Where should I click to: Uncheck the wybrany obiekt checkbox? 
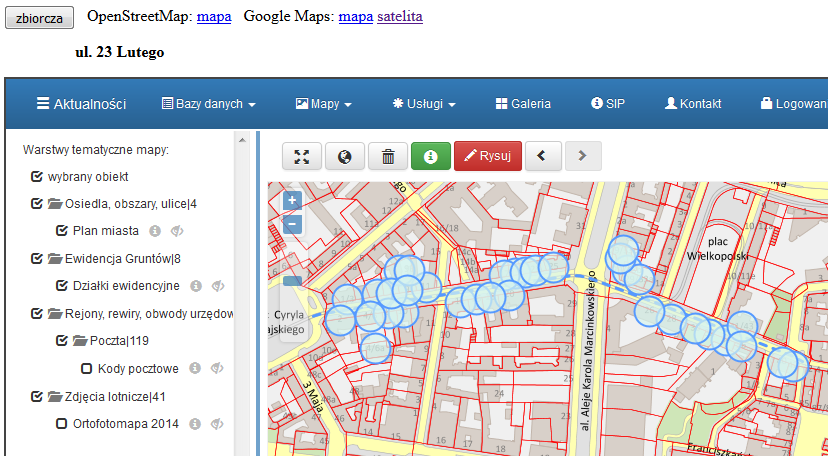click(37, 177)
